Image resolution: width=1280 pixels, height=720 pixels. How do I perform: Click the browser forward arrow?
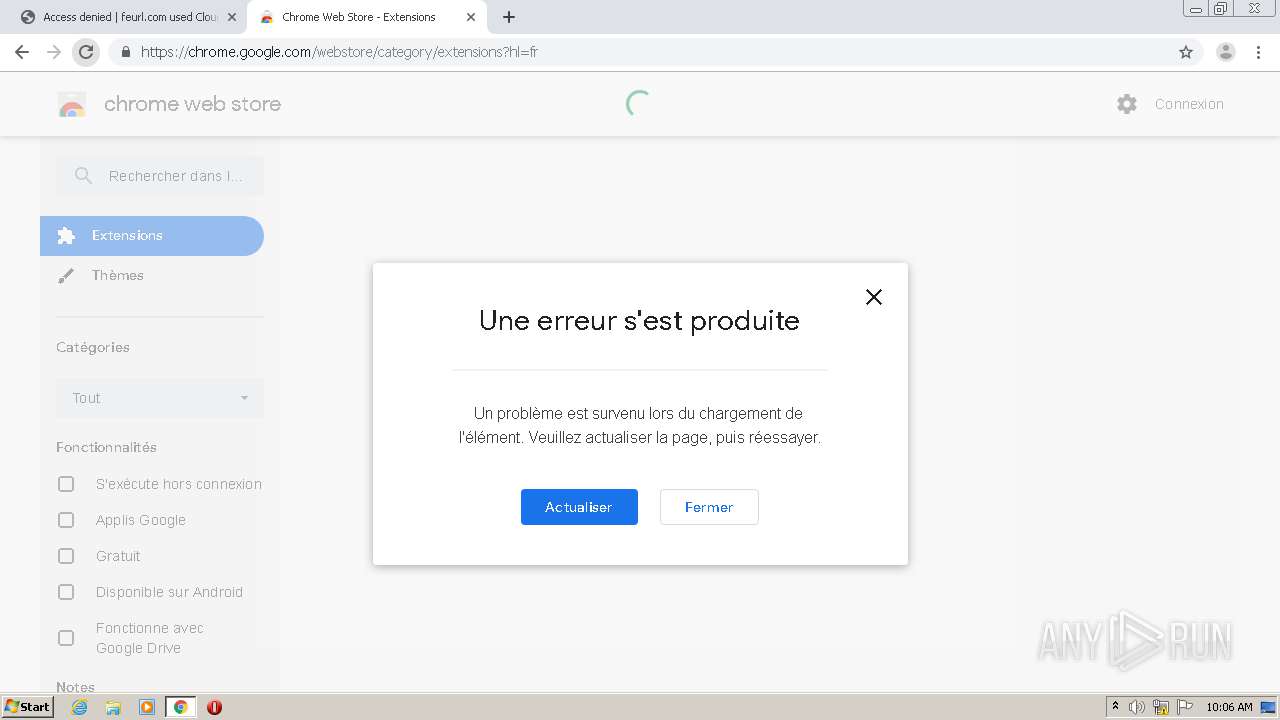54,52
